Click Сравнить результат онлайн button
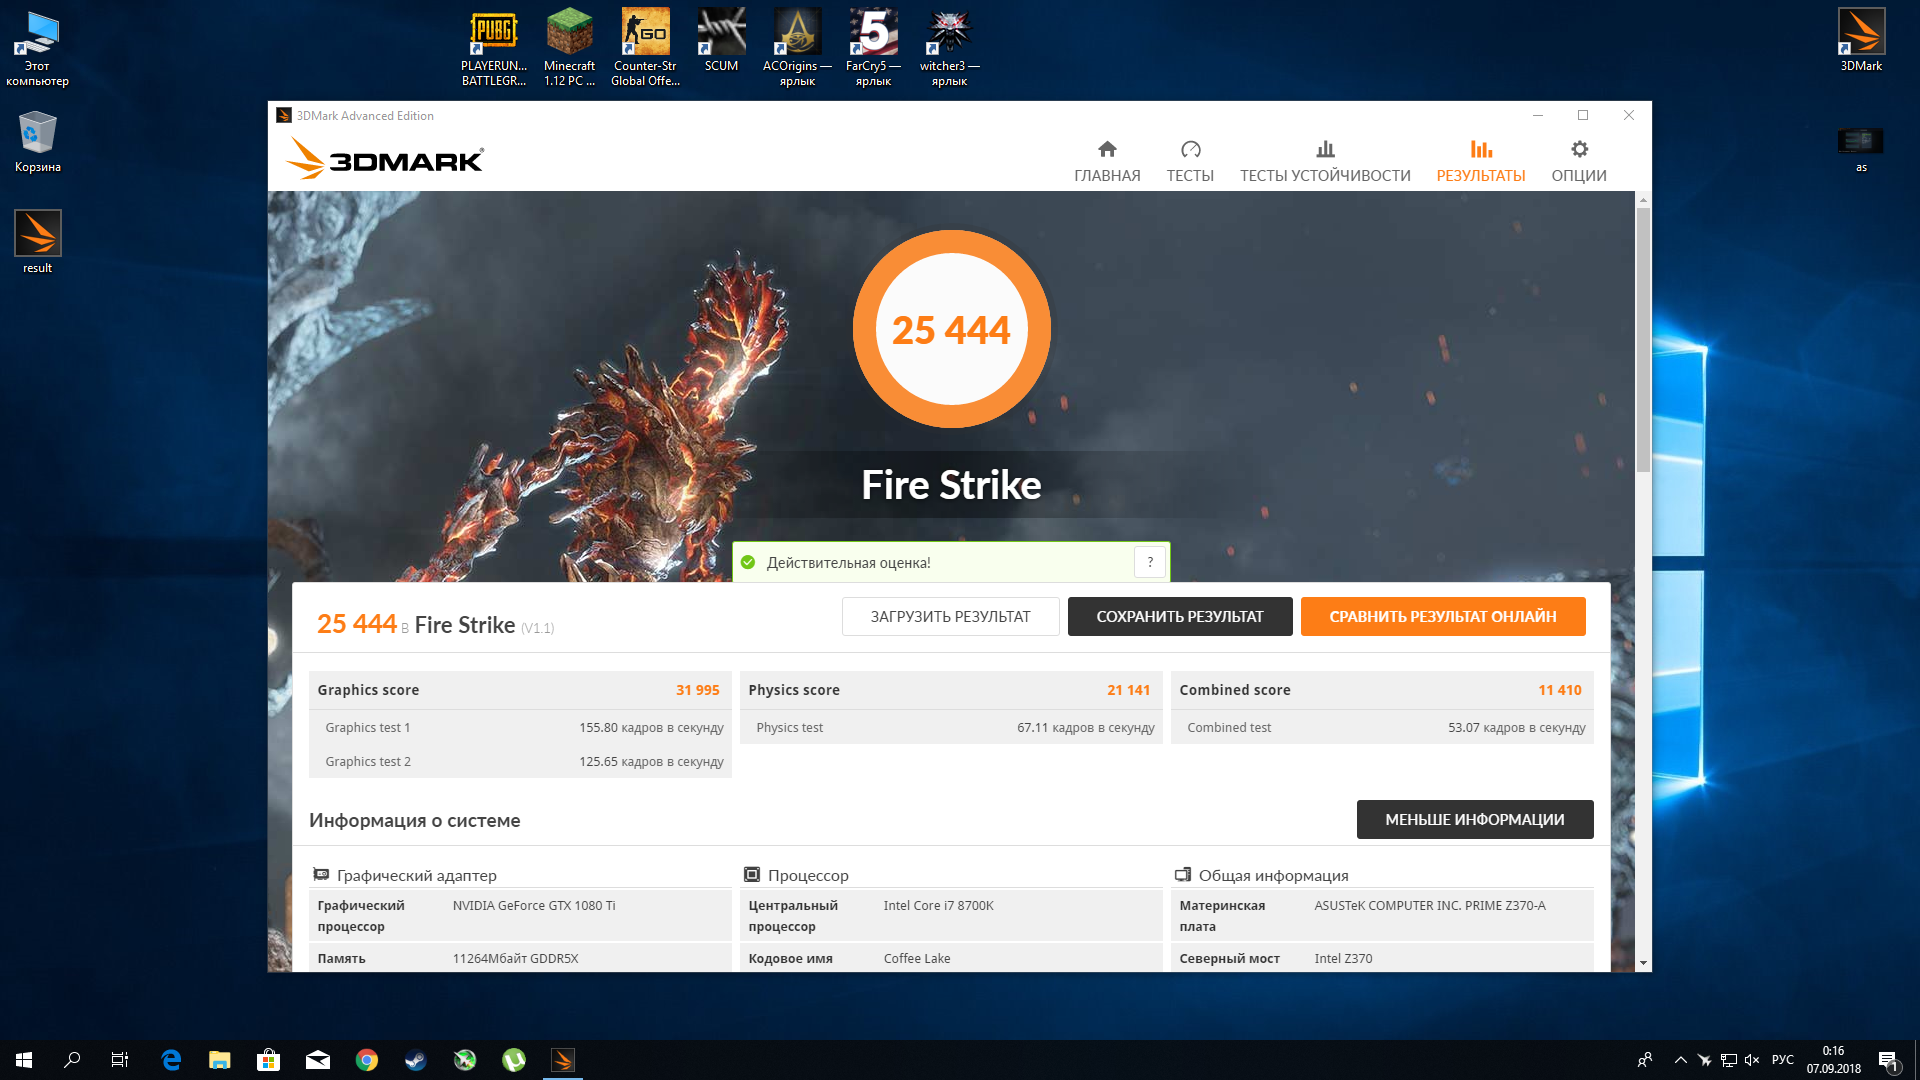 coord(1442,617)
